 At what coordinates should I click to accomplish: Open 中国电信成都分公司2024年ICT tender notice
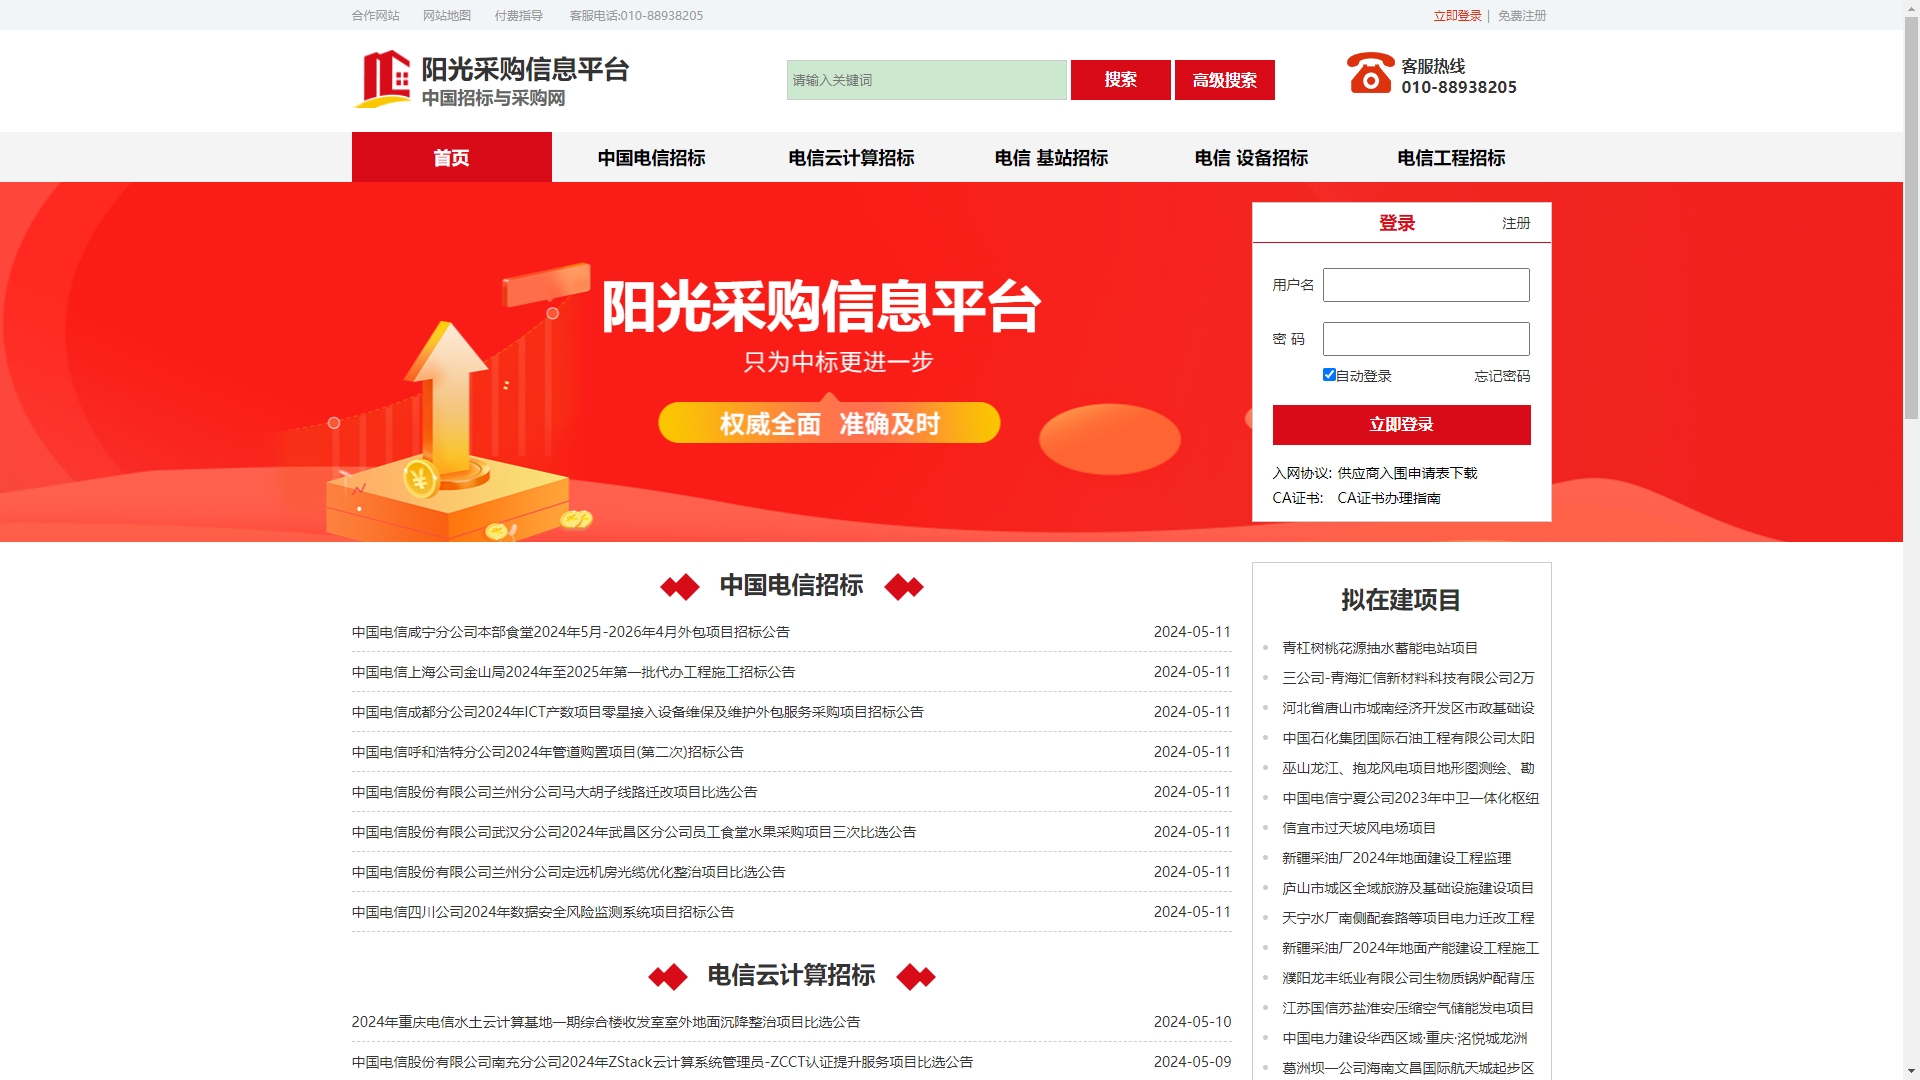pos(637,712)
